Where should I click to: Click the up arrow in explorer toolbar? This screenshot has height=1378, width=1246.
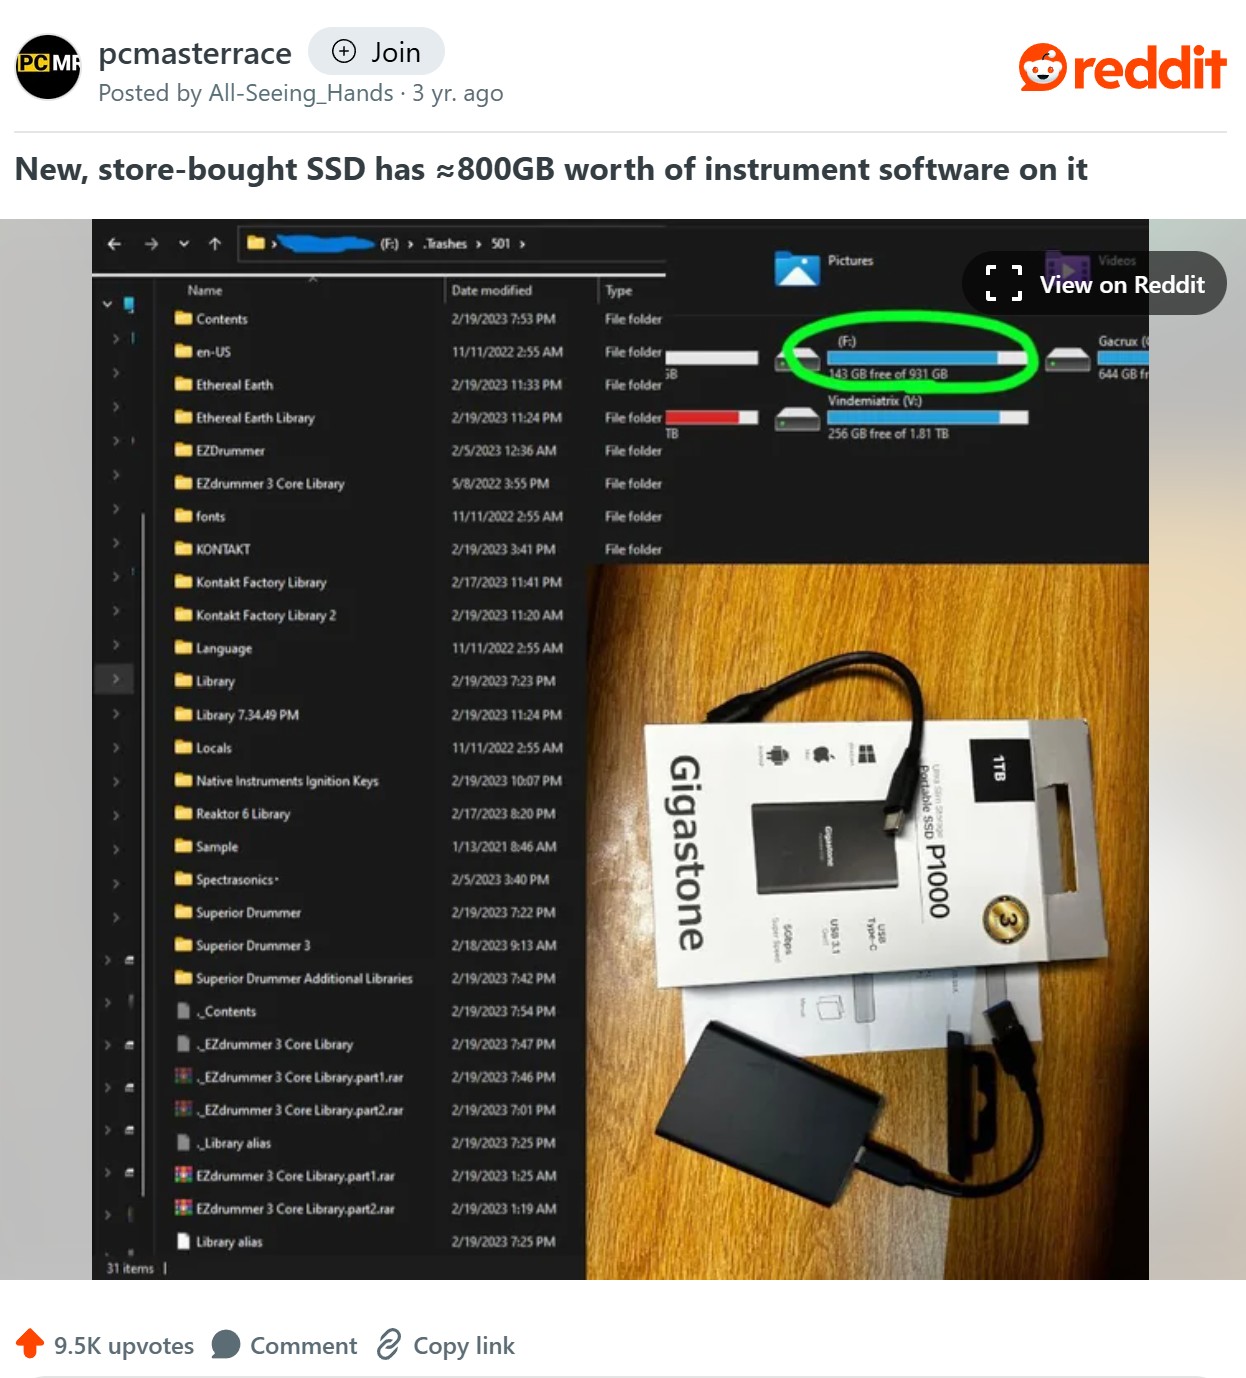click(x=214, y=243)
